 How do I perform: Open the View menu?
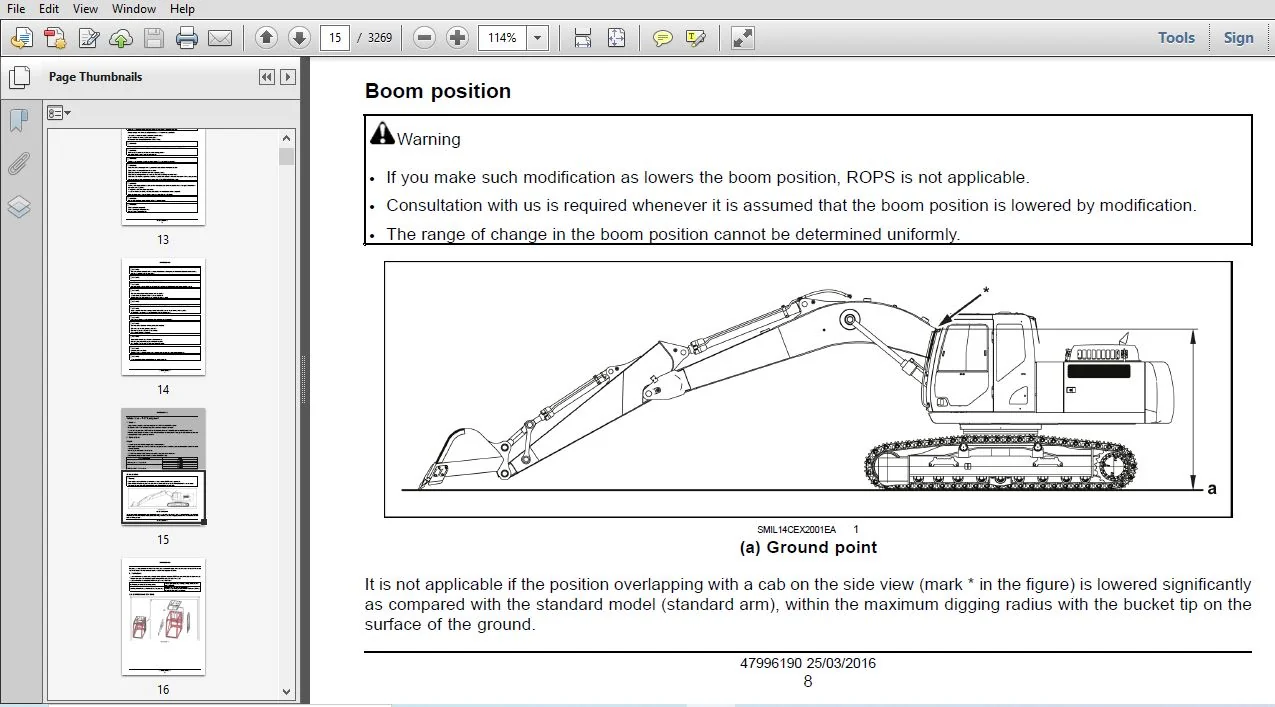pos(85,9)
